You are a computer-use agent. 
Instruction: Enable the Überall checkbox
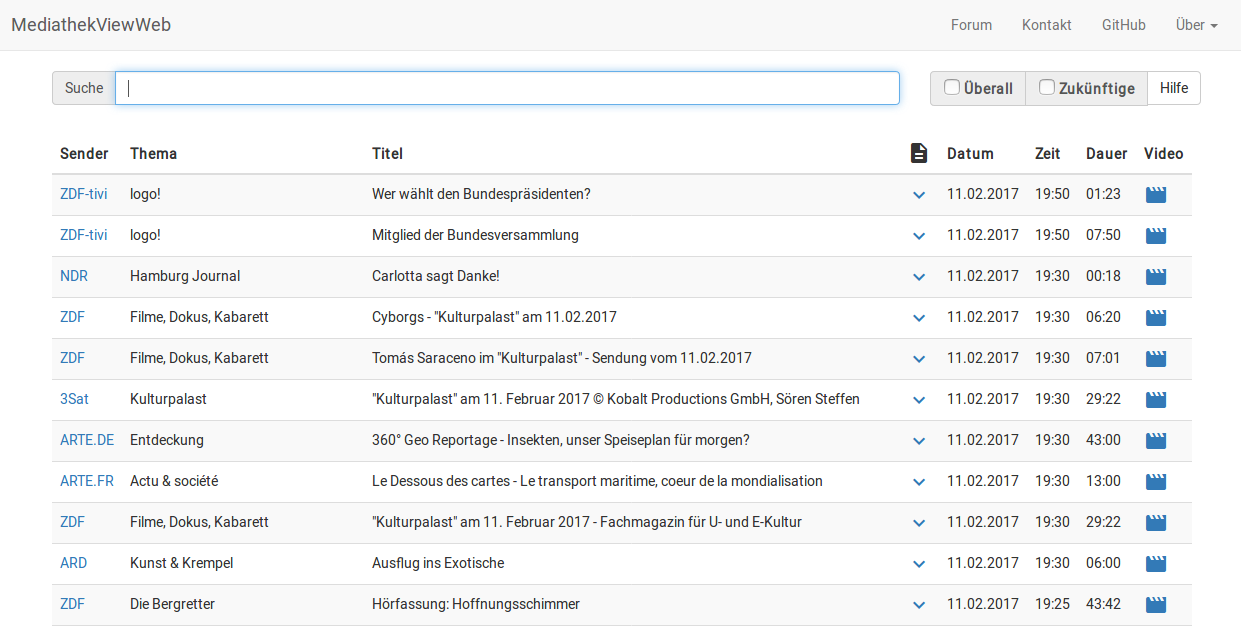coord(951,87)
